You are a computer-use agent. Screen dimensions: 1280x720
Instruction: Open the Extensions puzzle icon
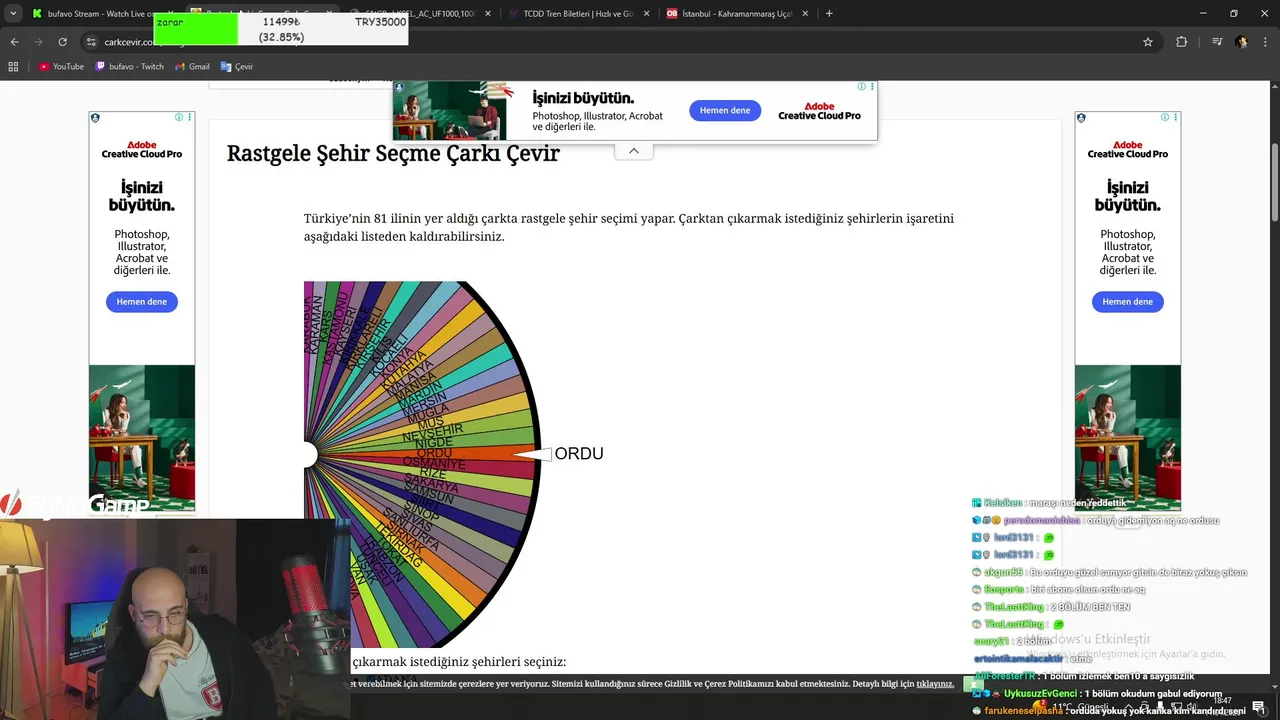[x=1182, y=42]
